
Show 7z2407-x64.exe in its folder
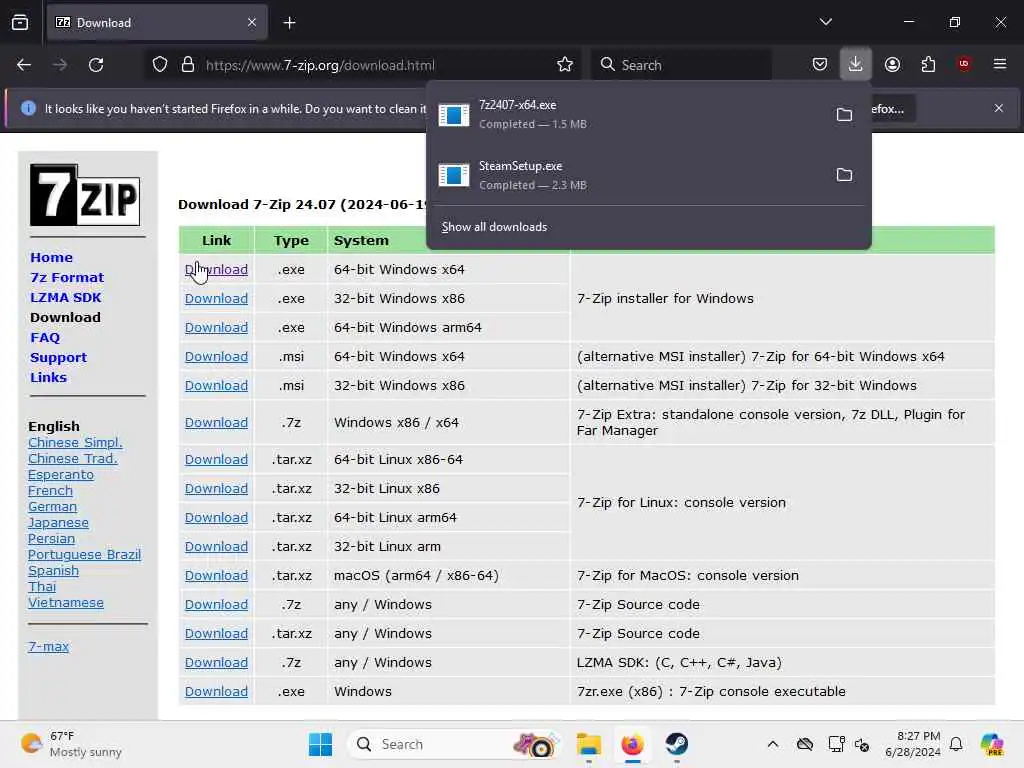tap(844, 114)
